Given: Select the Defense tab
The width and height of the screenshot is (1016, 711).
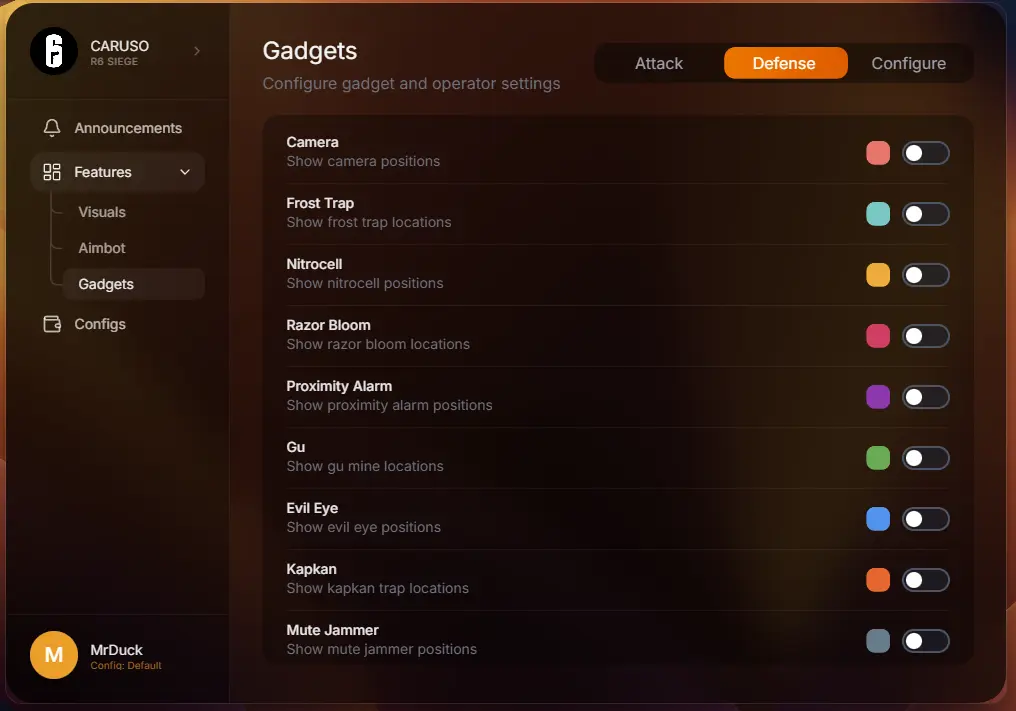Looking at the screenshot, I should (784, 63).
